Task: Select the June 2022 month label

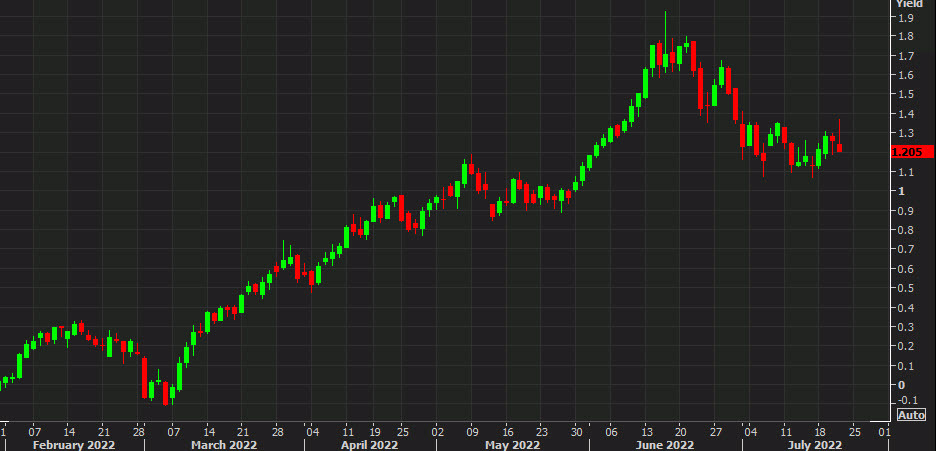Action: tap(666, 445)
